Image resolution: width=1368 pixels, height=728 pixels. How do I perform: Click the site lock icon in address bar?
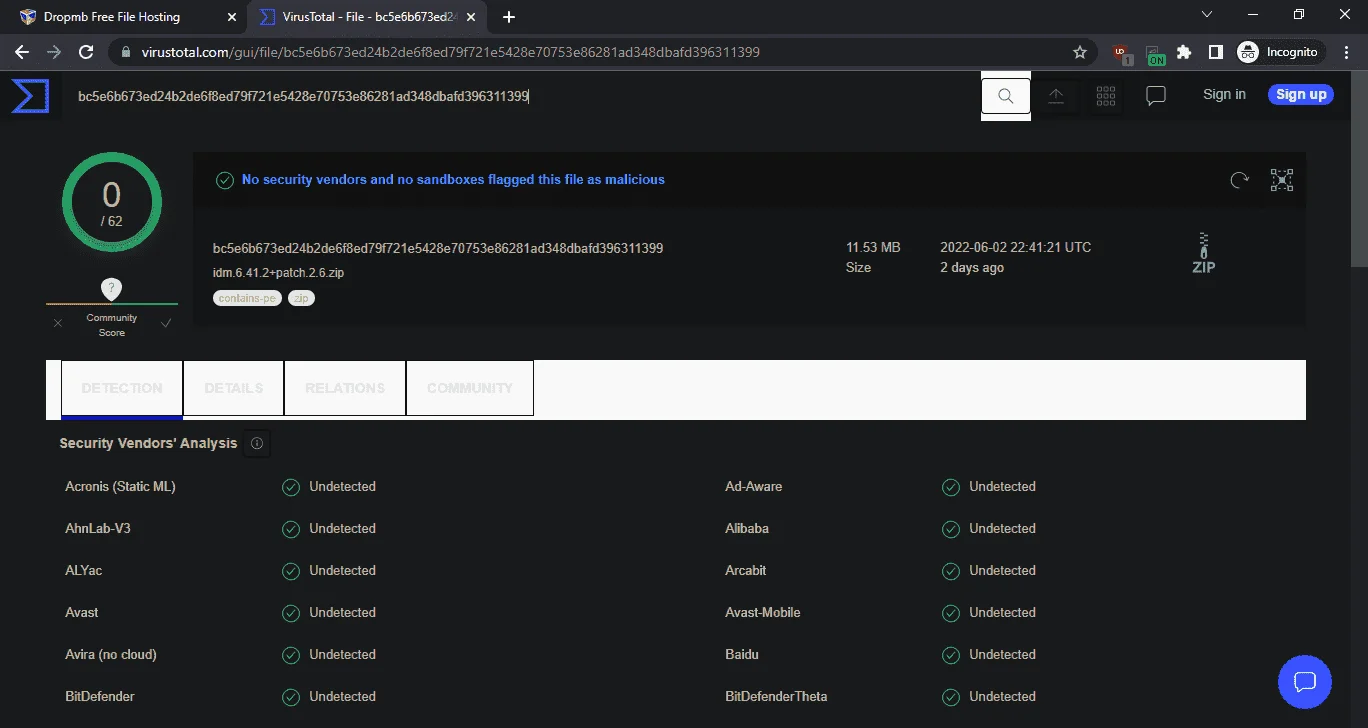point(125,52)
